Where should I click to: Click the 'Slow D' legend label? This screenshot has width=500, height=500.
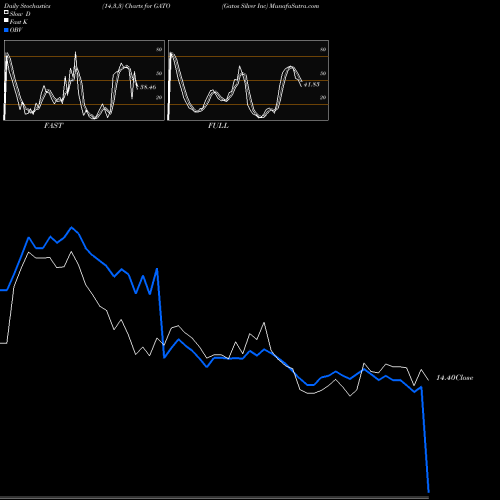[20, 14]
